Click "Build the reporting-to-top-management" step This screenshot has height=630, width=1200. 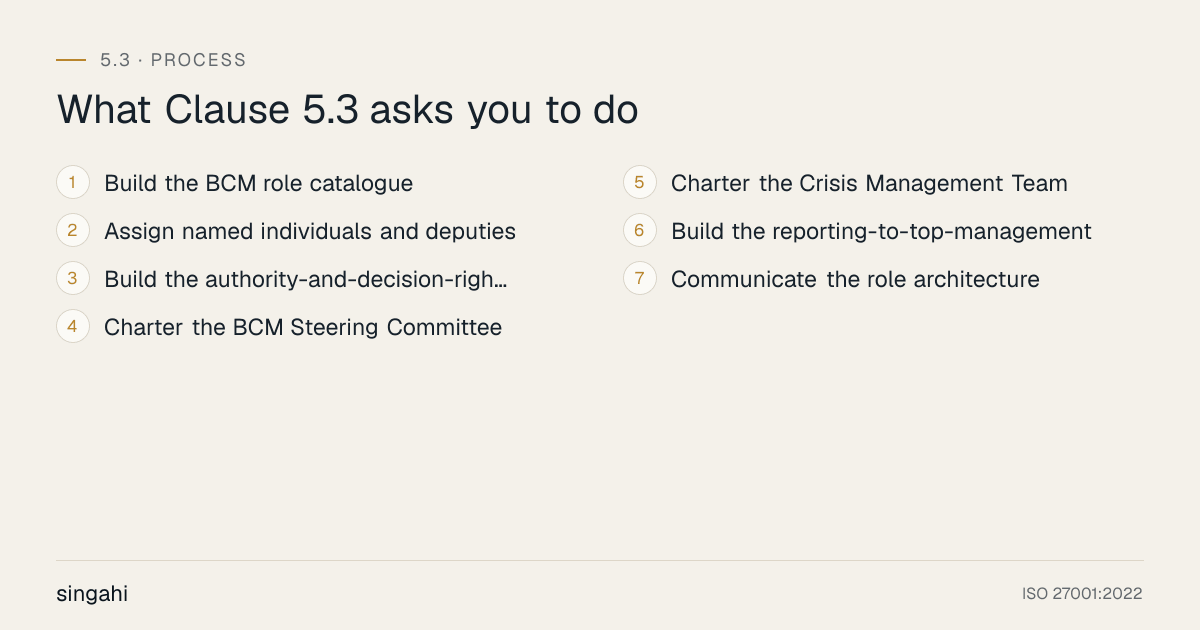881,231
